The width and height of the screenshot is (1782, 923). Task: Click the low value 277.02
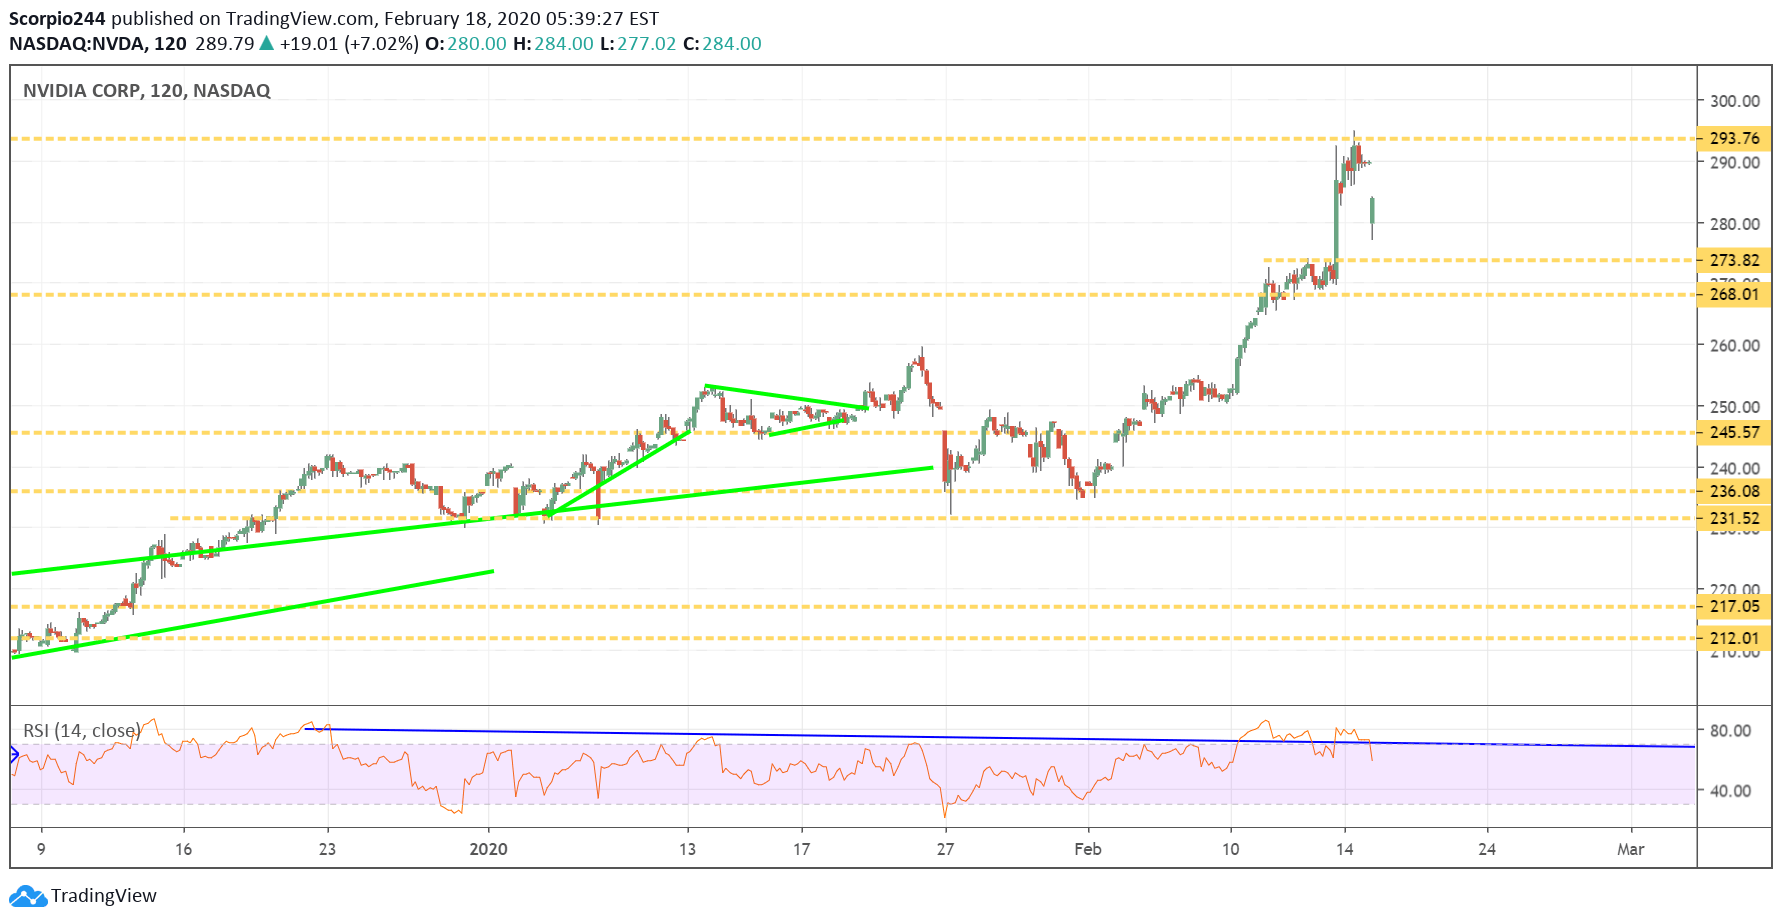647,44
